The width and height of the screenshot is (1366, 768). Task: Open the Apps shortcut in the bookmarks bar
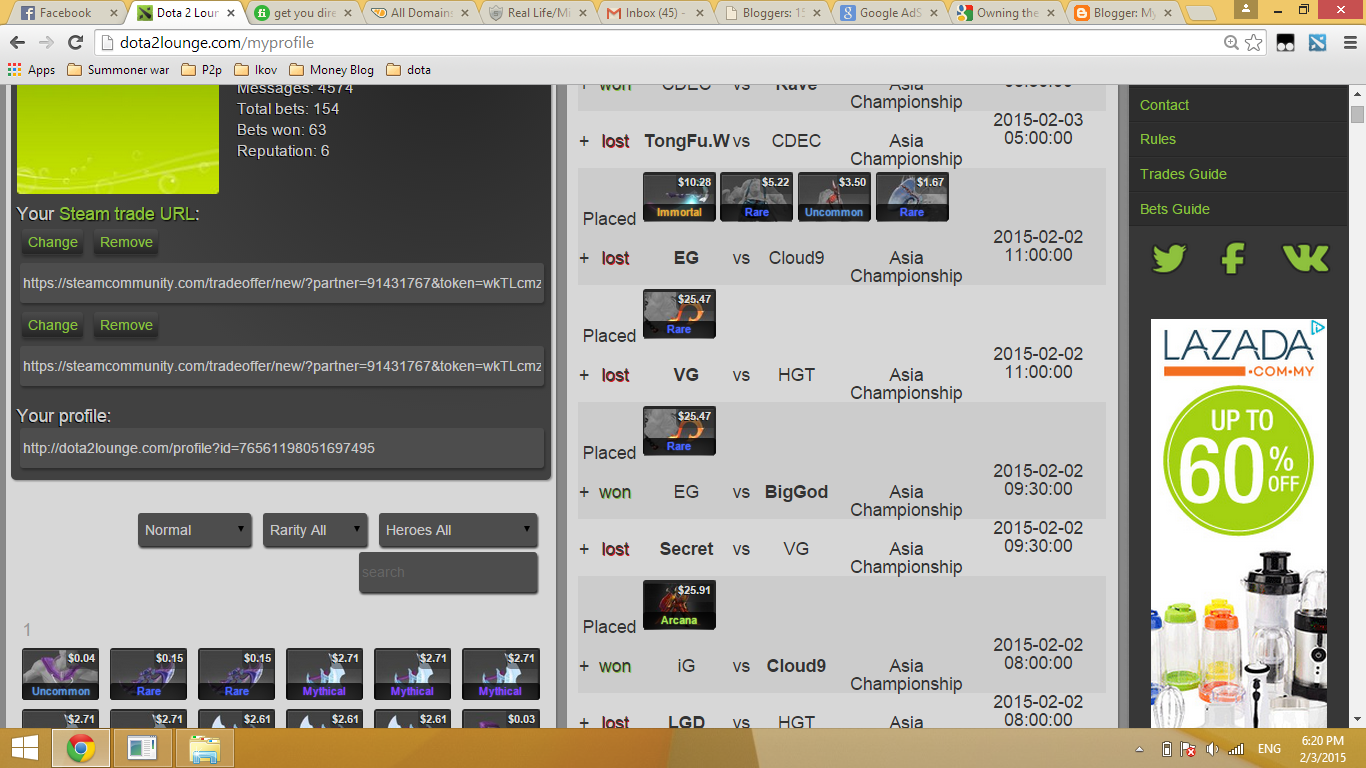click(31, 70)
